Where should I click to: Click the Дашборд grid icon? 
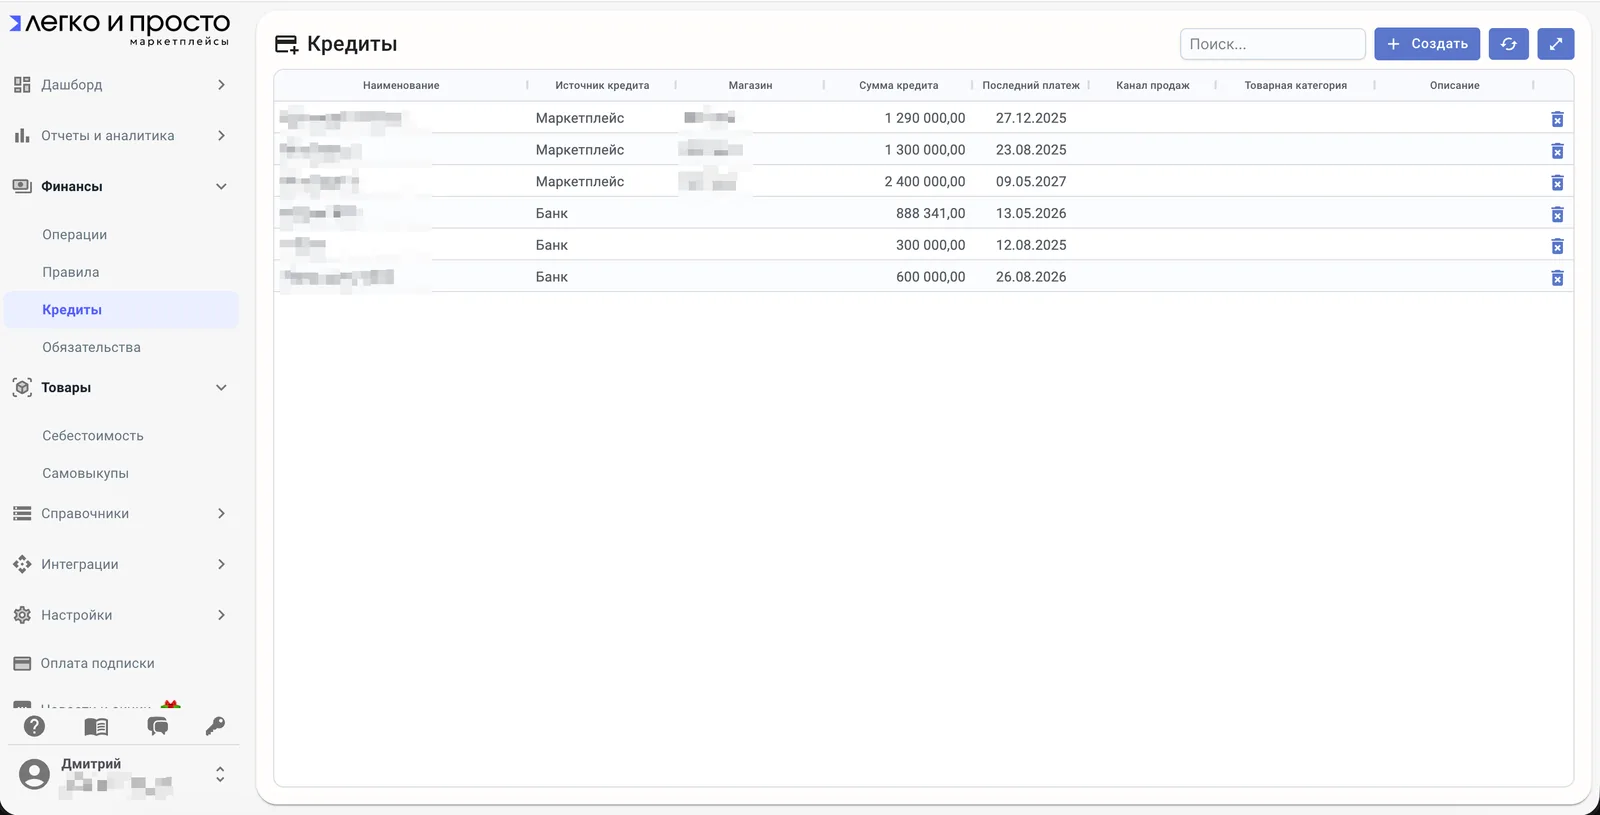[x=22, y=85]
